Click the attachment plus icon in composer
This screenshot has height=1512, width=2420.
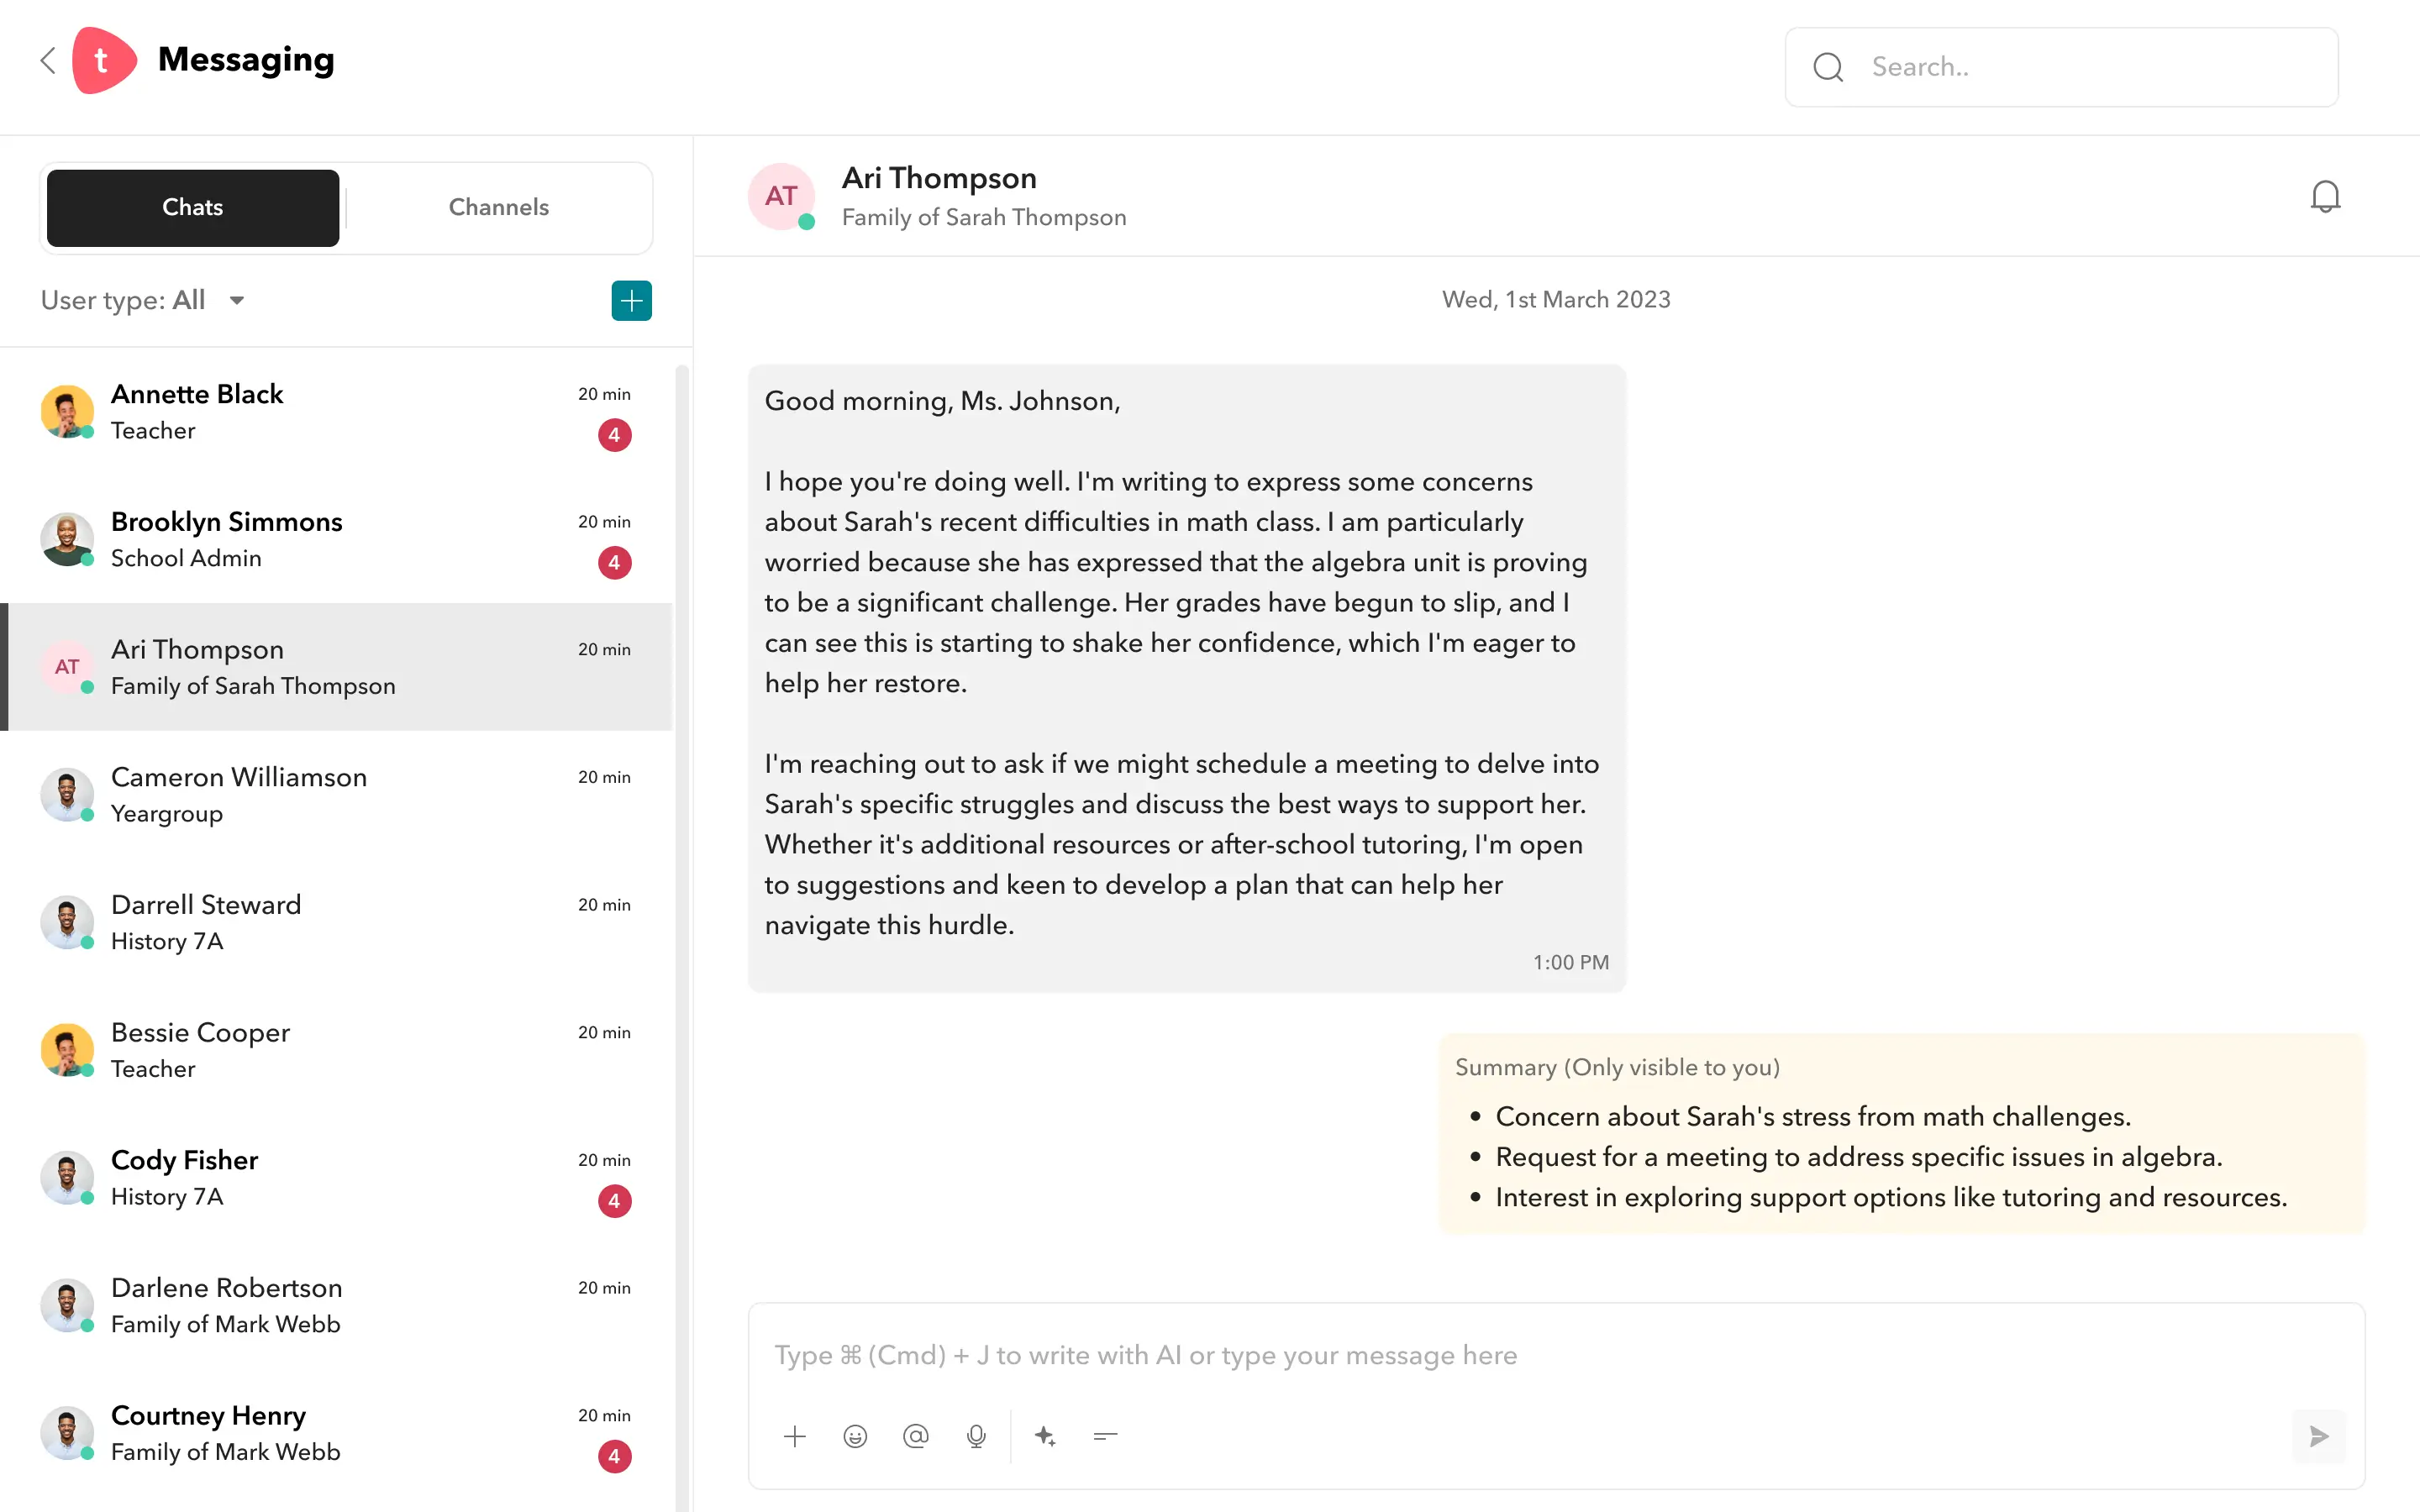[x=795, y=1437]
